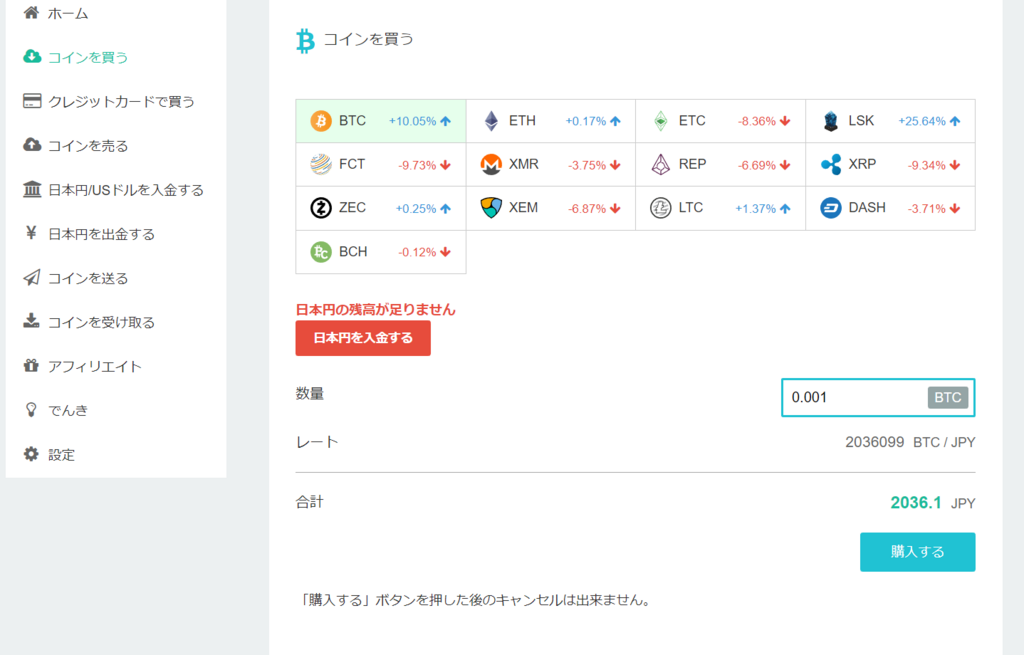Click the Ethereum ETH diamond icon
The width and height of the screenshot is (1024, 655).
point(491,121)
